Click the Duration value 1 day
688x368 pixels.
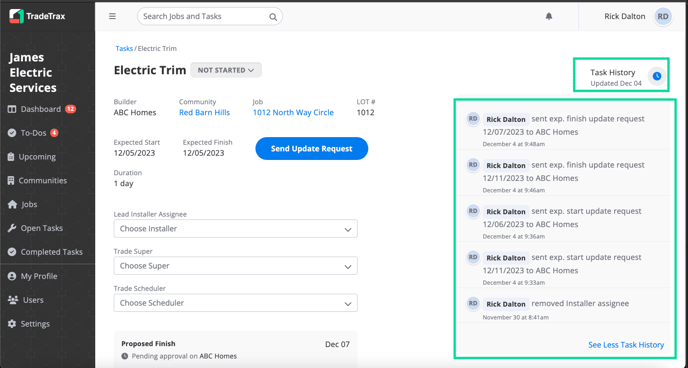point(123,183)
